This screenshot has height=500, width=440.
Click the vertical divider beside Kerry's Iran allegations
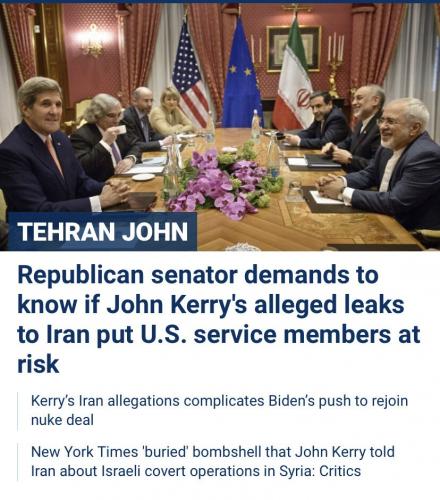18,411
